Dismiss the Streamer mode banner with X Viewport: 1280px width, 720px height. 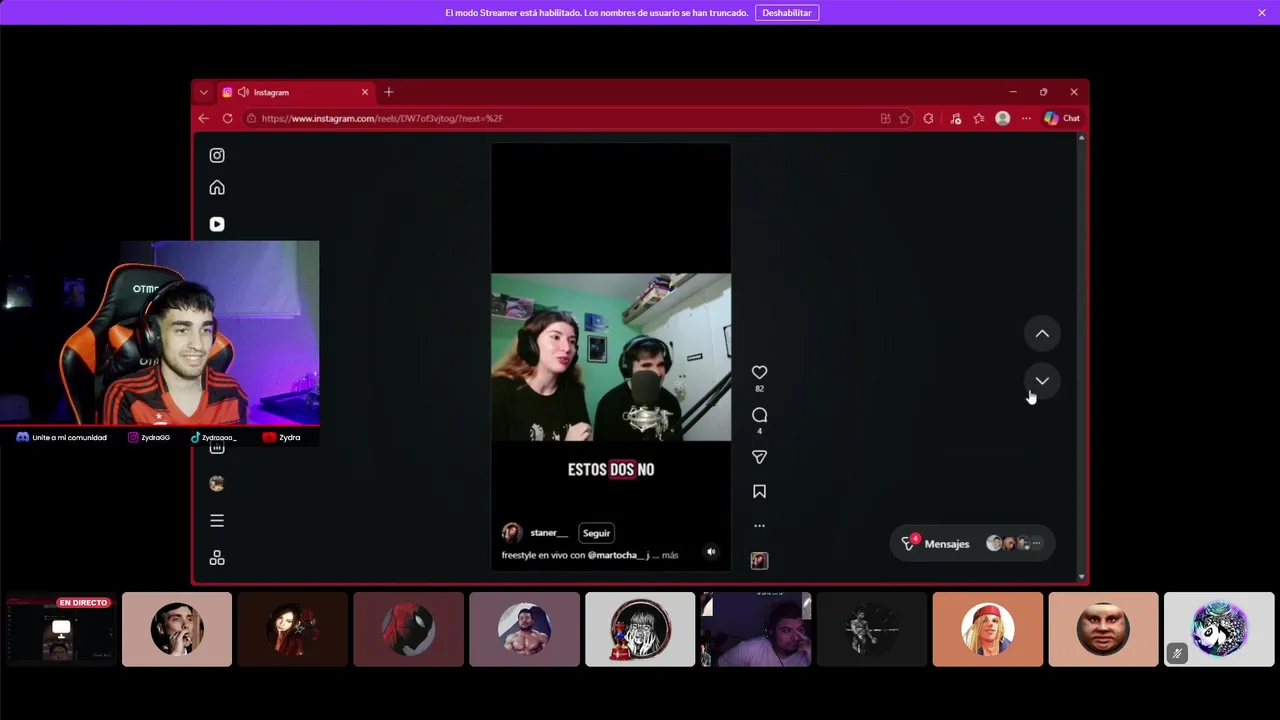tap(1262, 13)
